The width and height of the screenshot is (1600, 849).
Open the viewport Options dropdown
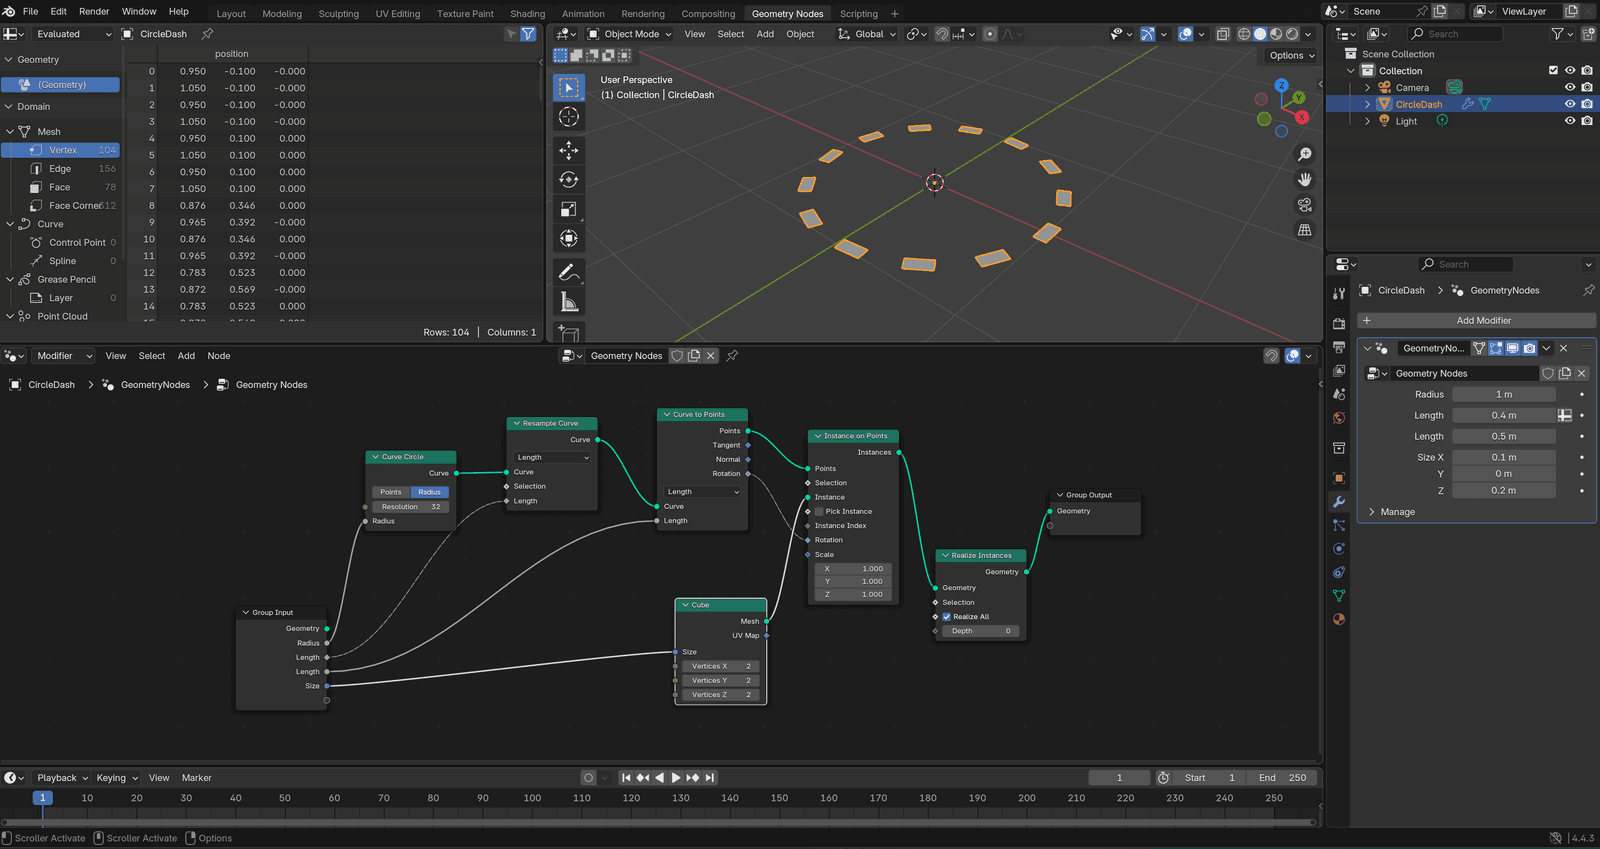click(x=1293, y=56)
